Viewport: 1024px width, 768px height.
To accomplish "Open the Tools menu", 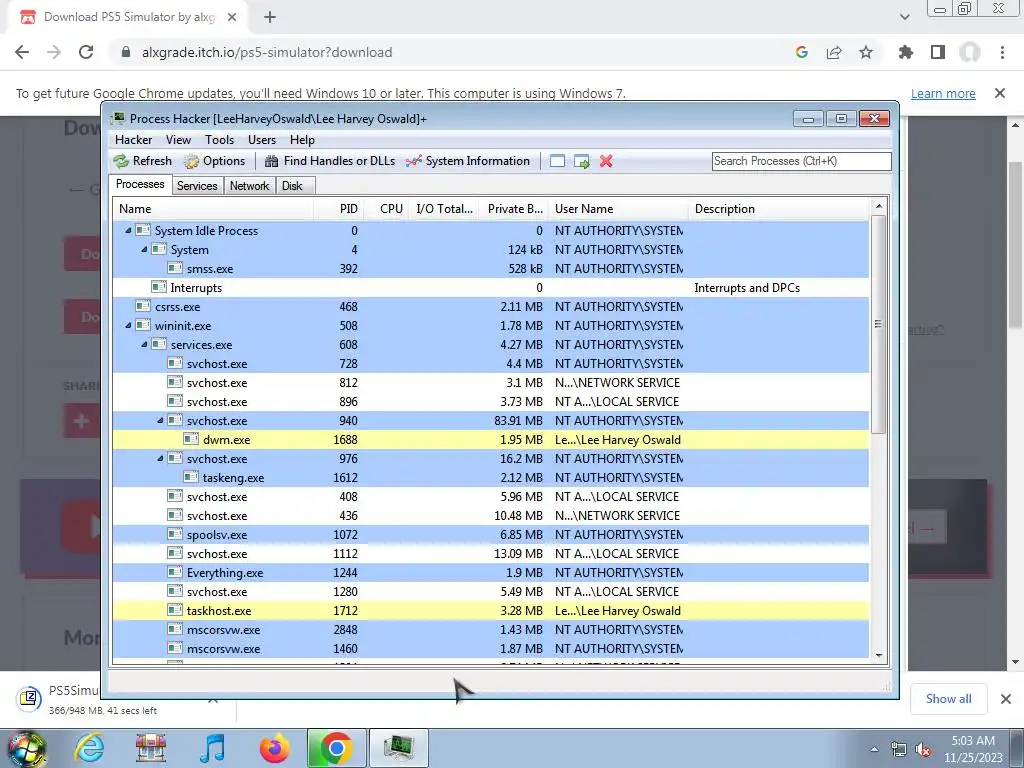I will tap(219, 140).
